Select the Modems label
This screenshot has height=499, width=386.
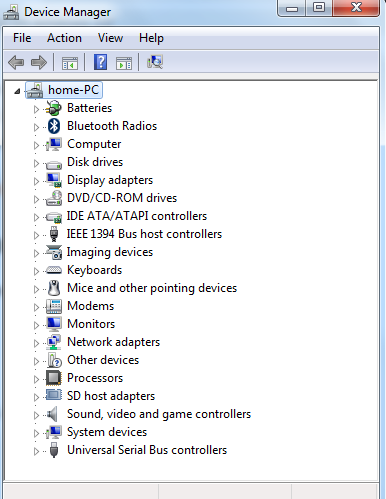coord(91,306)
